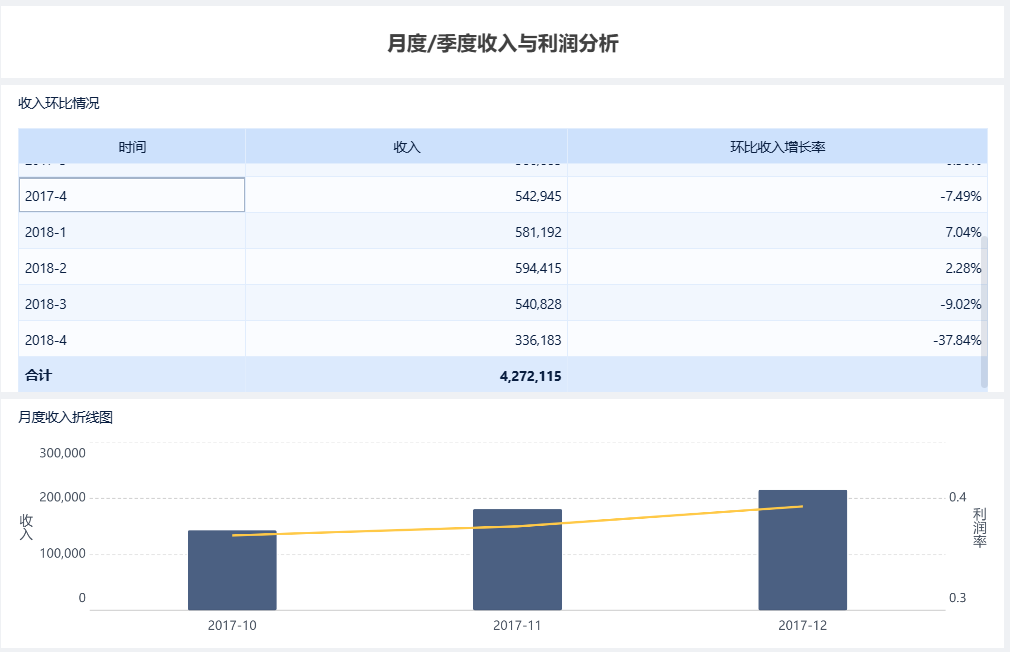This screenshot has height=652, width=1010.
Task: Click the 2017-10 income bar
Action: (x=232, y=570)
